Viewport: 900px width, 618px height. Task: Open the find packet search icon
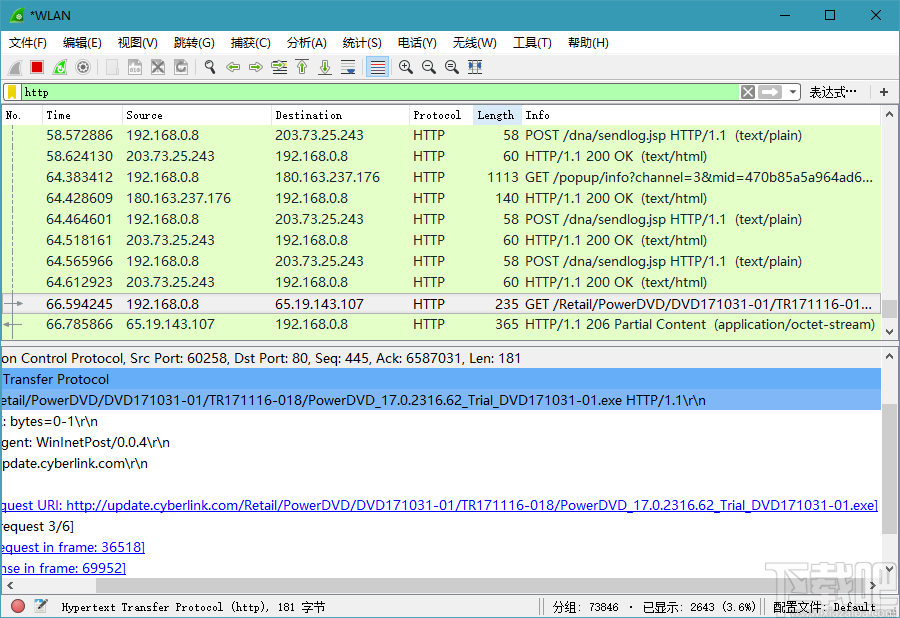click(208, 66)
